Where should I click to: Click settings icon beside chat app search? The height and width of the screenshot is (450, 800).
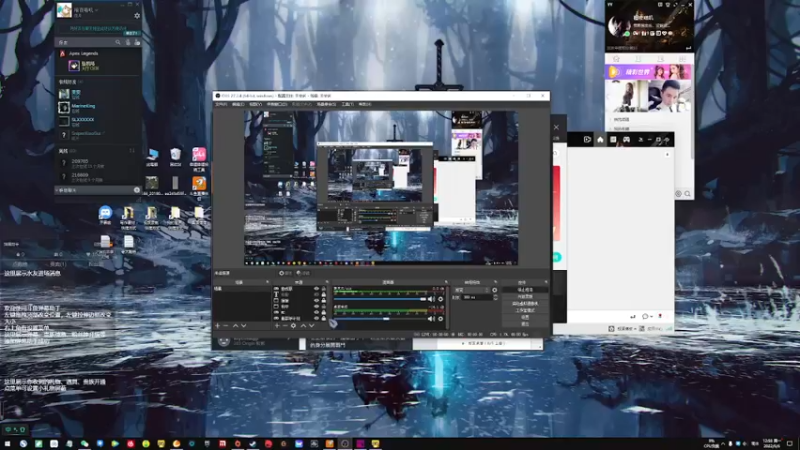point(678,193)
